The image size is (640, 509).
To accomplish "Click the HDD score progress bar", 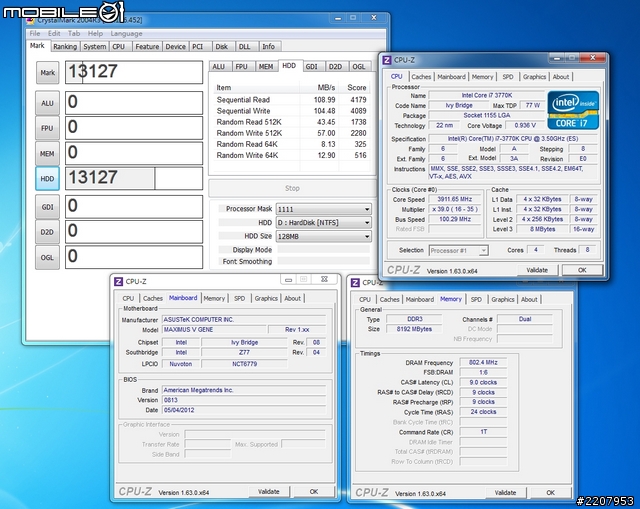I will [134, 178].
